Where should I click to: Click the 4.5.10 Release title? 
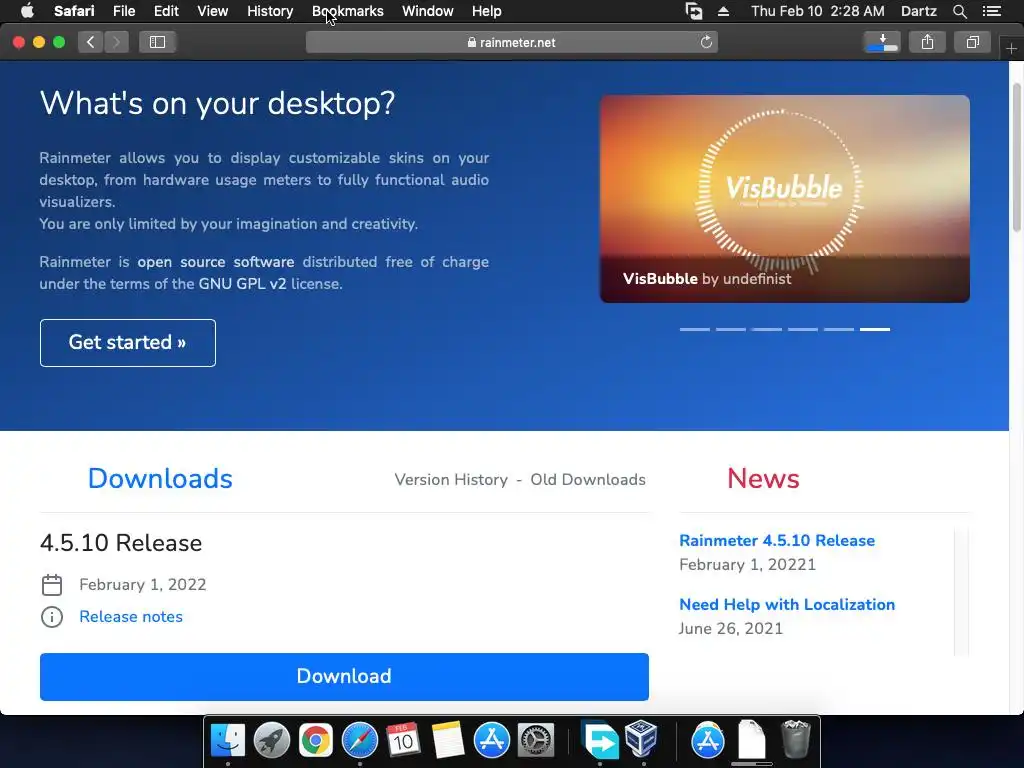tap(121, 543)
